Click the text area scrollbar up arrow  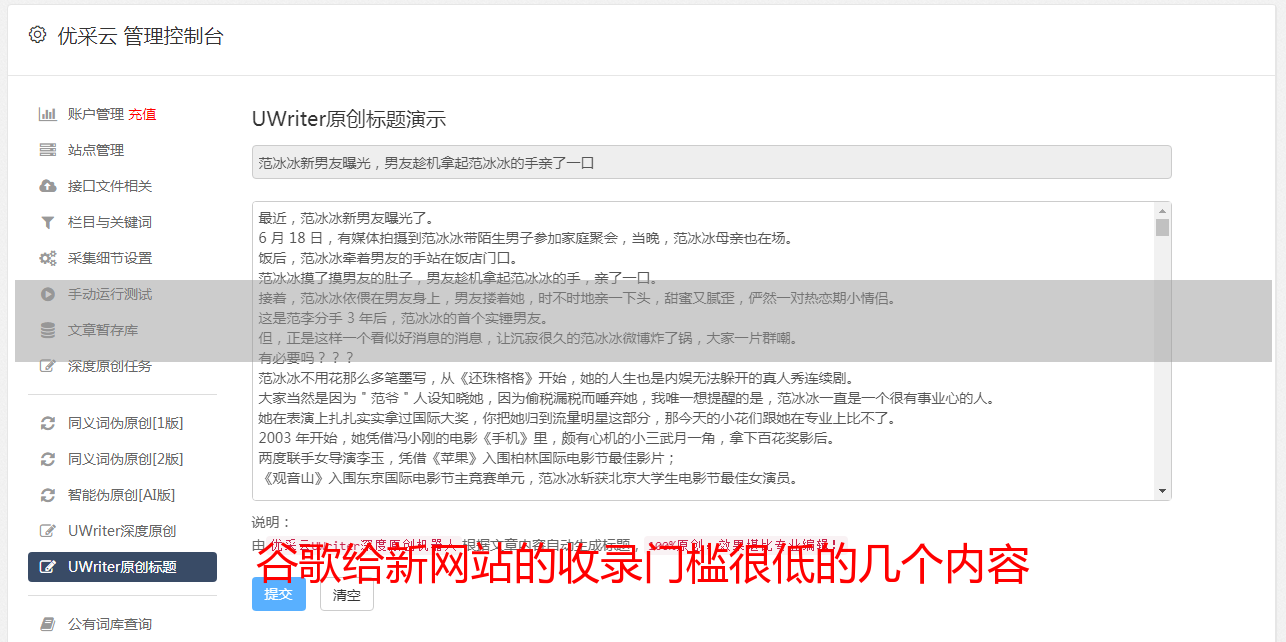1162,211
